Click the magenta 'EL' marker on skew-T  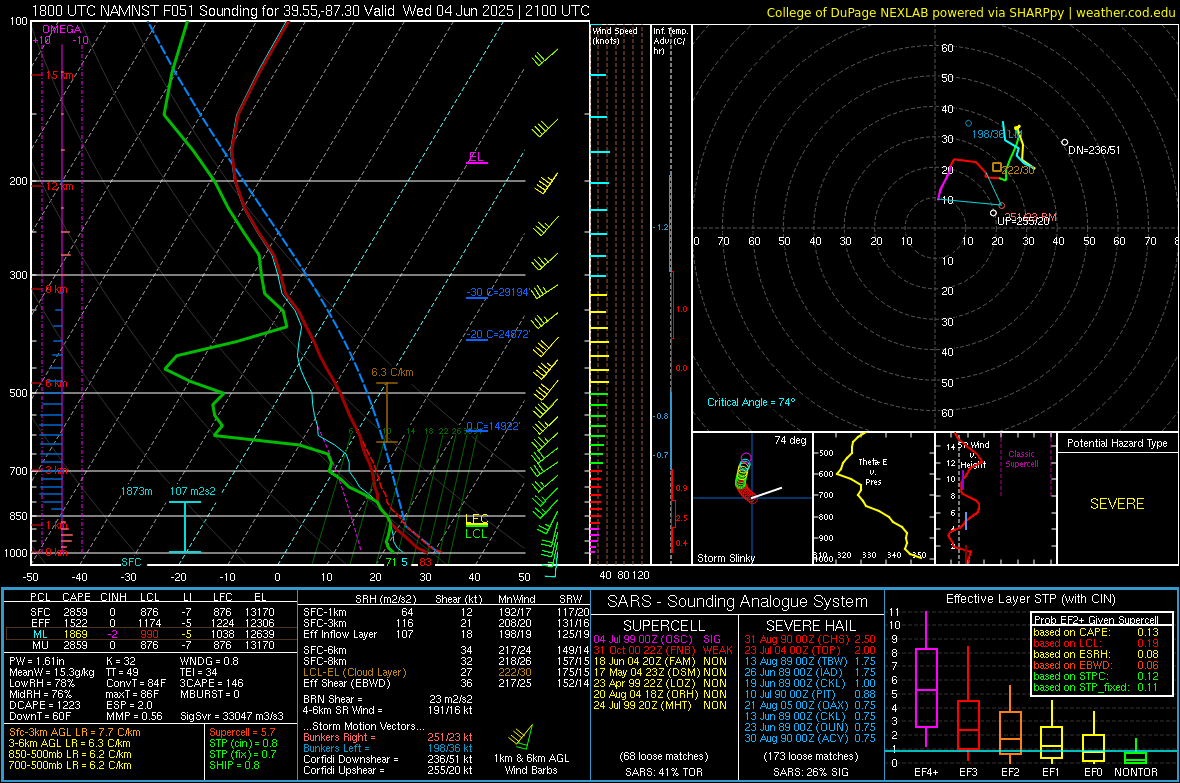pos(476,157)
